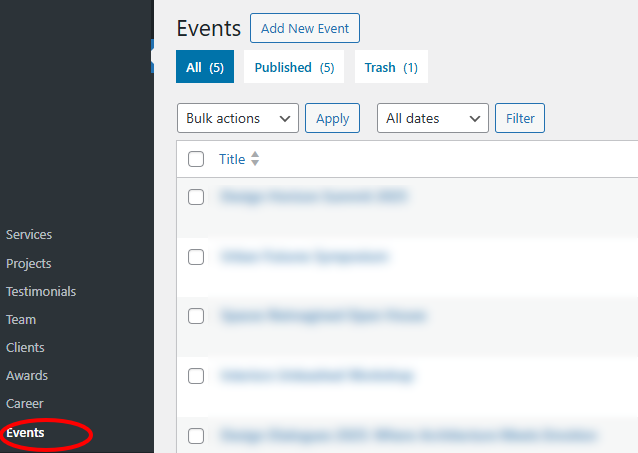Open Services in the sidebar menu
The width and height of the screenshot is (638, 453).
tap(29, 235)
